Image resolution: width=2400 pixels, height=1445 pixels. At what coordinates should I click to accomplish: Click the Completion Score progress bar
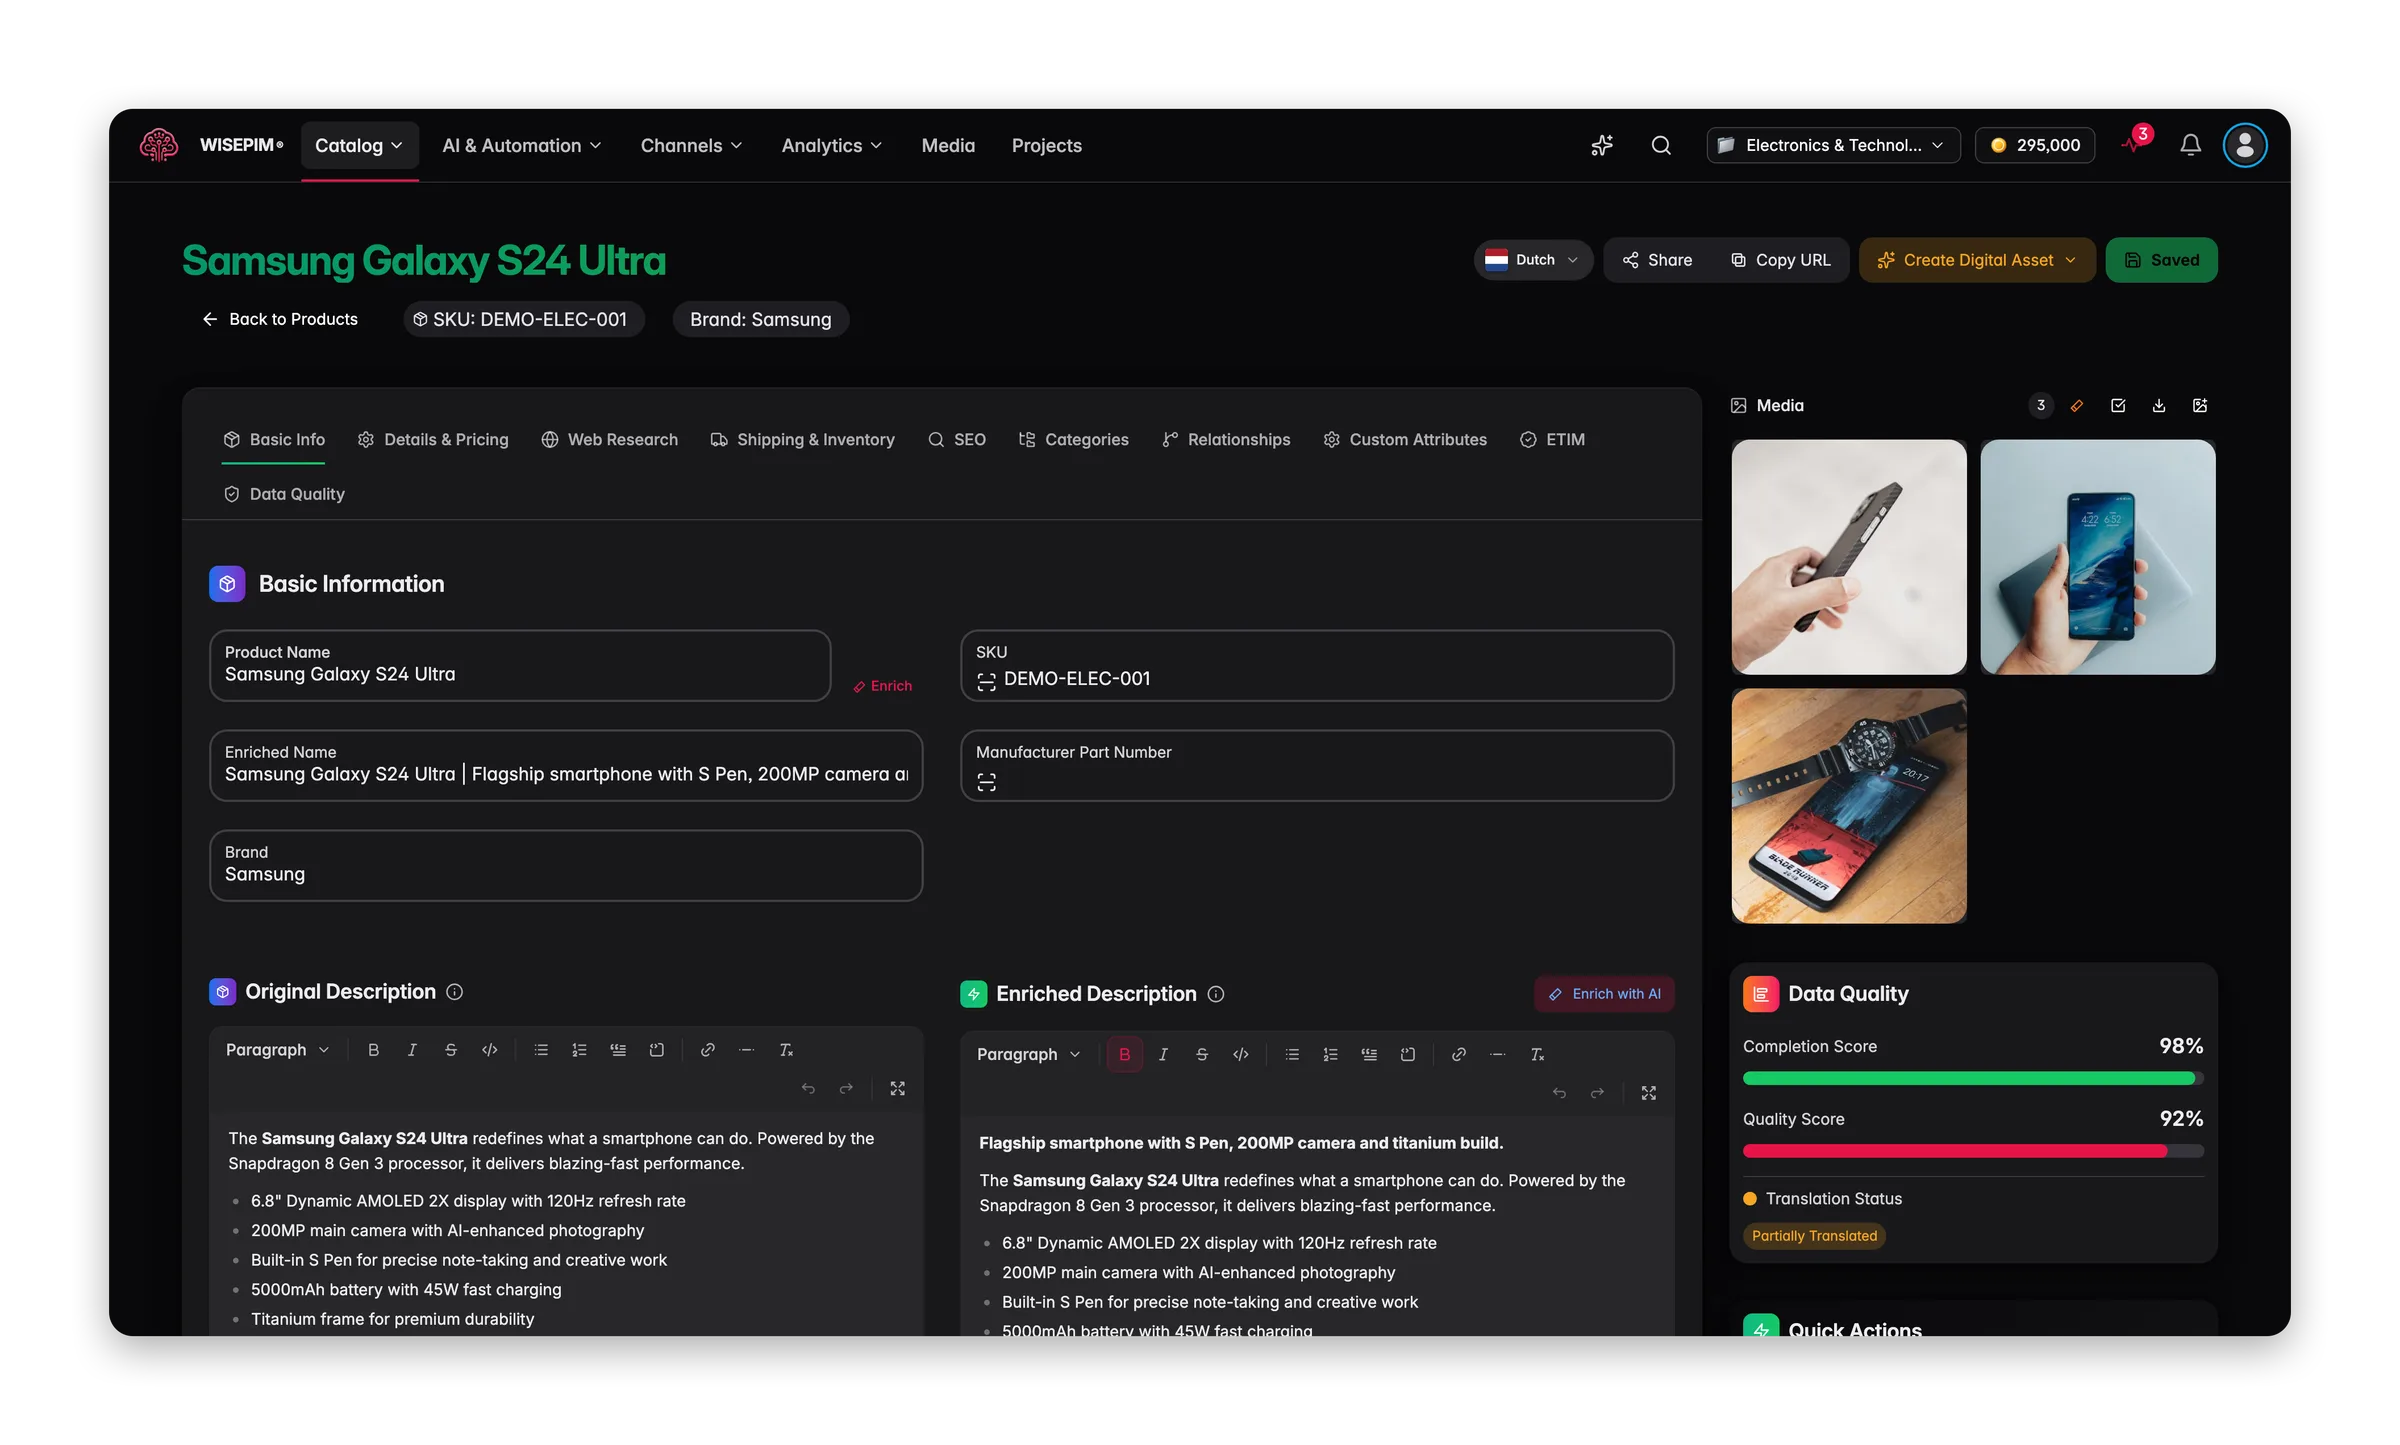coord(1973,1078)
